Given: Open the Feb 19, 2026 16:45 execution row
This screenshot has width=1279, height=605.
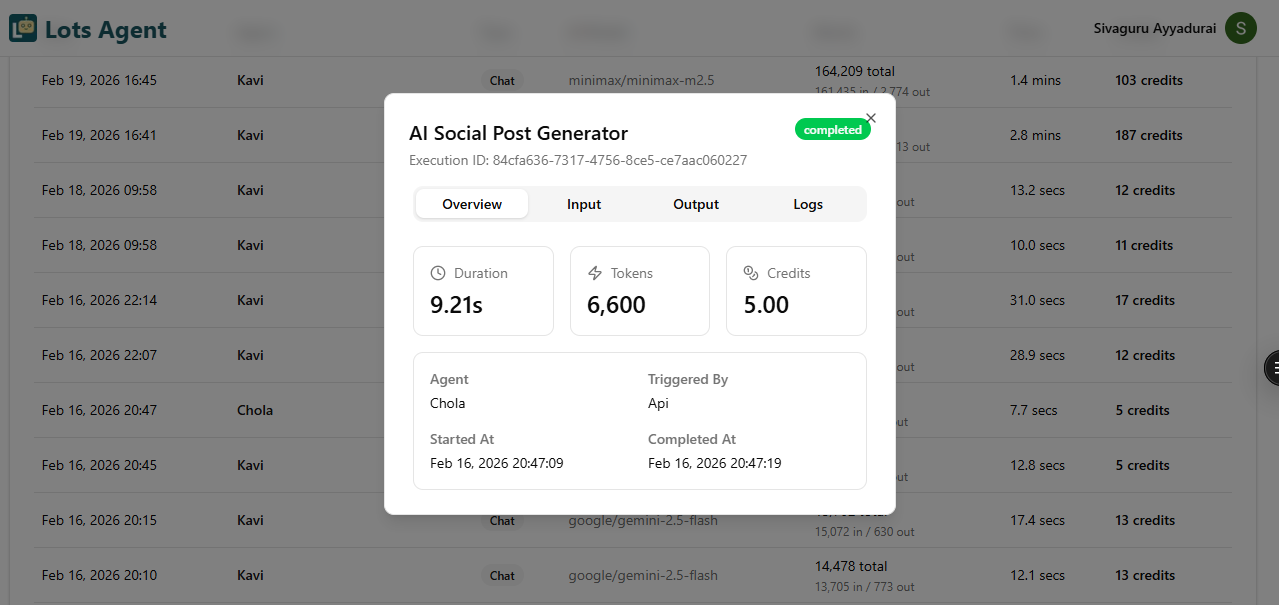Looking at the screenshot, I should tap(99, 80).
